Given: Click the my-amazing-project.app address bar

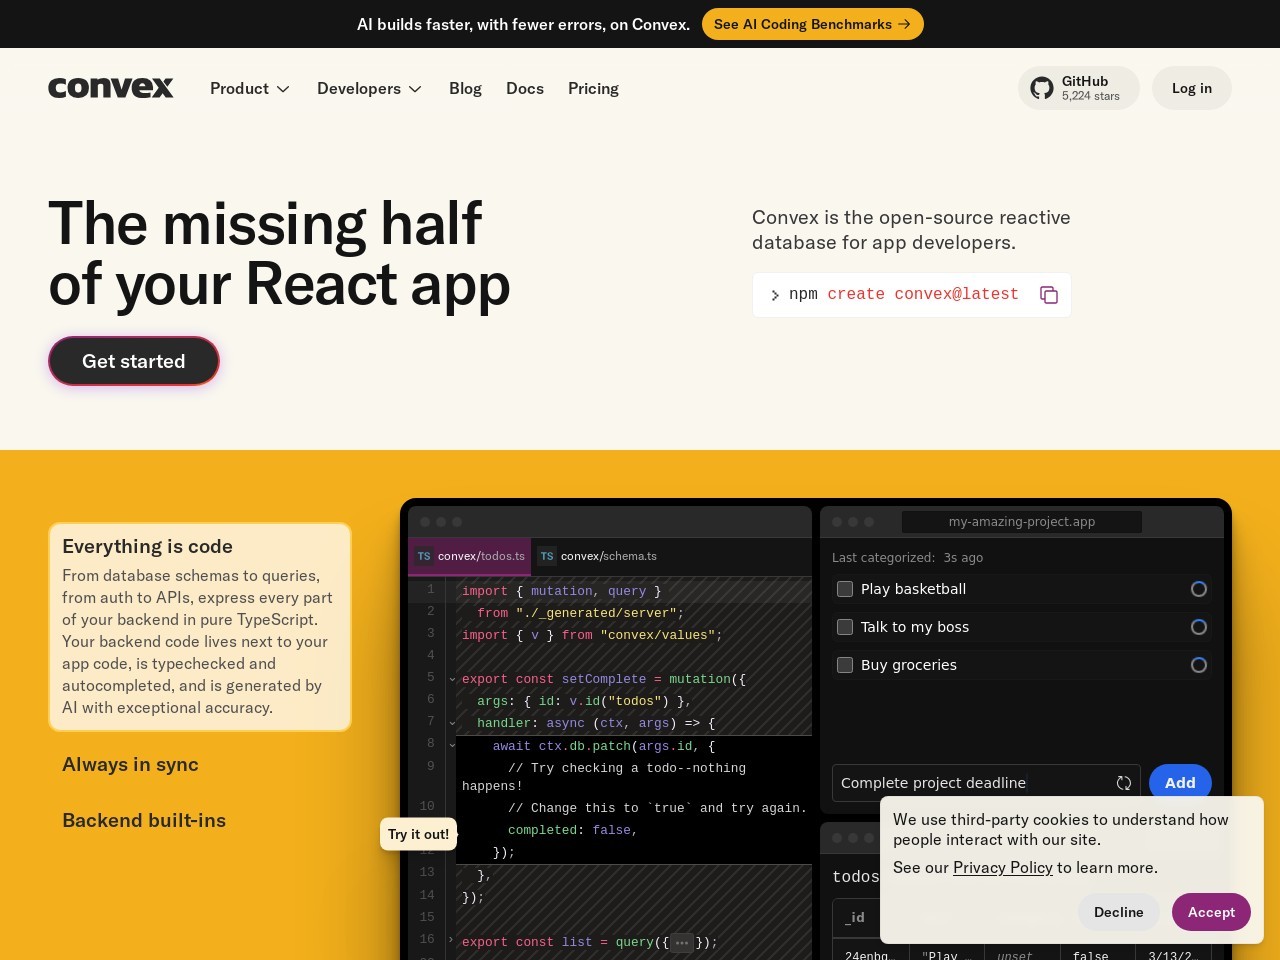Looking at the screenshot, I should pos(1022,522).
